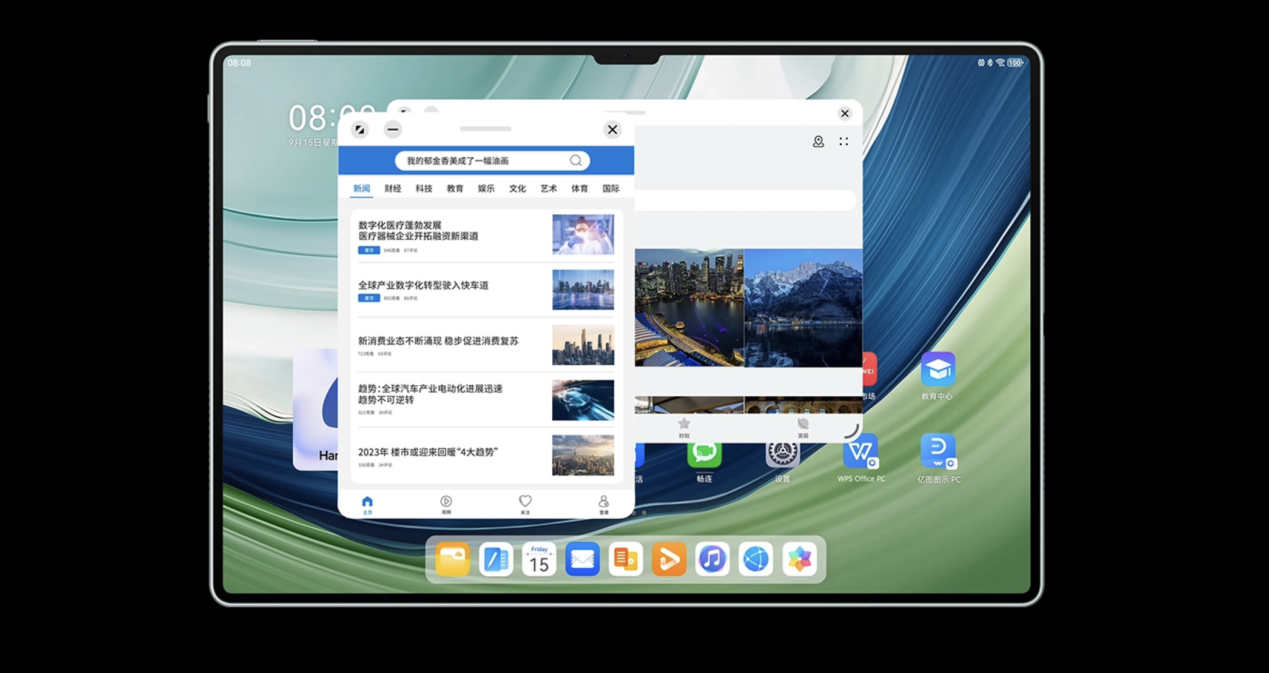Screen dimensions: 1269x673
Task: Launch the Music app in the dock
Action: click(x=712, y=559)
